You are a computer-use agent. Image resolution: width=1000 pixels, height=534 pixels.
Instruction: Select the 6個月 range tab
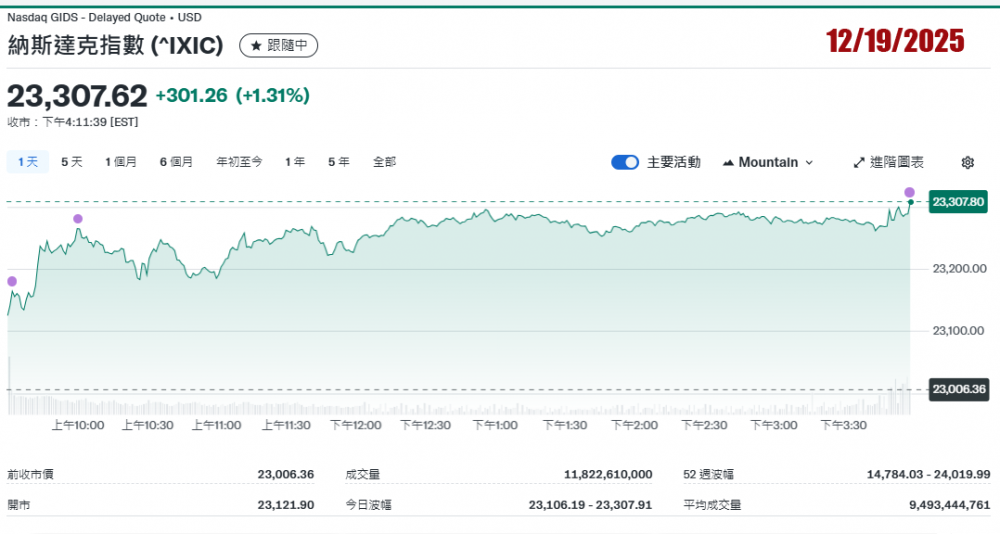point(176,162)
